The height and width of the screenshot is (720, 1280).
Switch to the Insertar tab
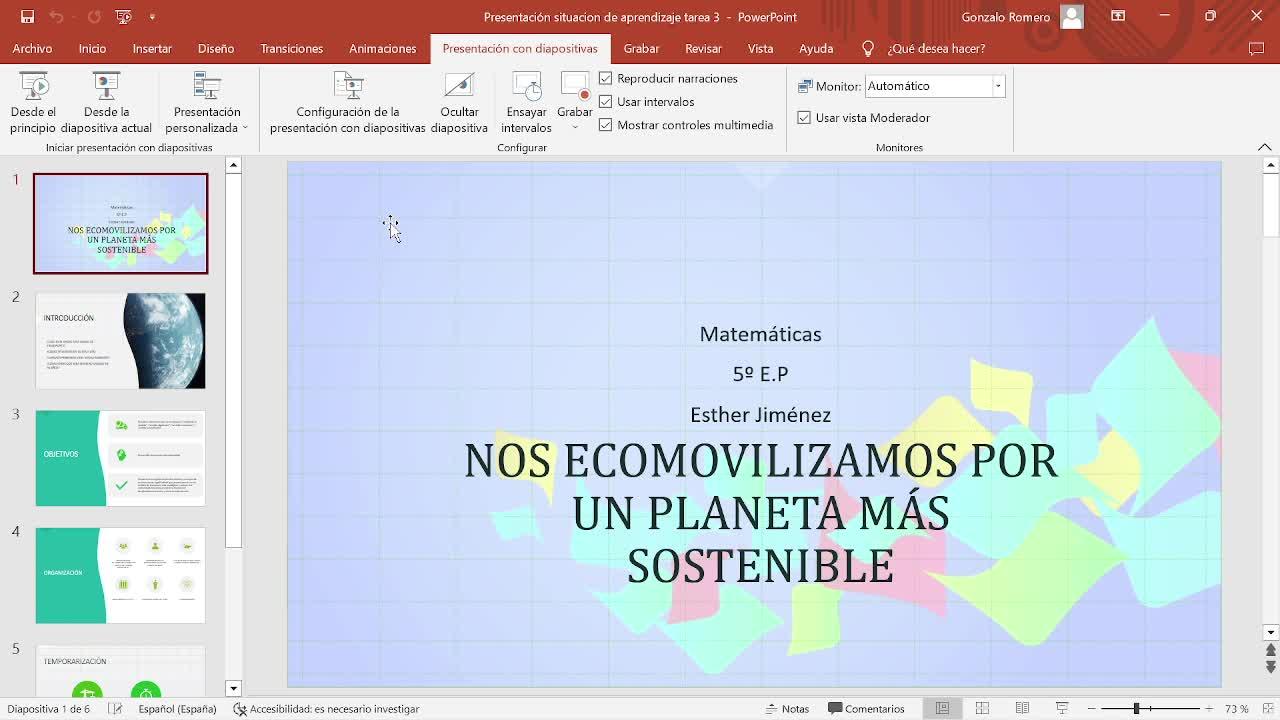[x=152, y=48]
